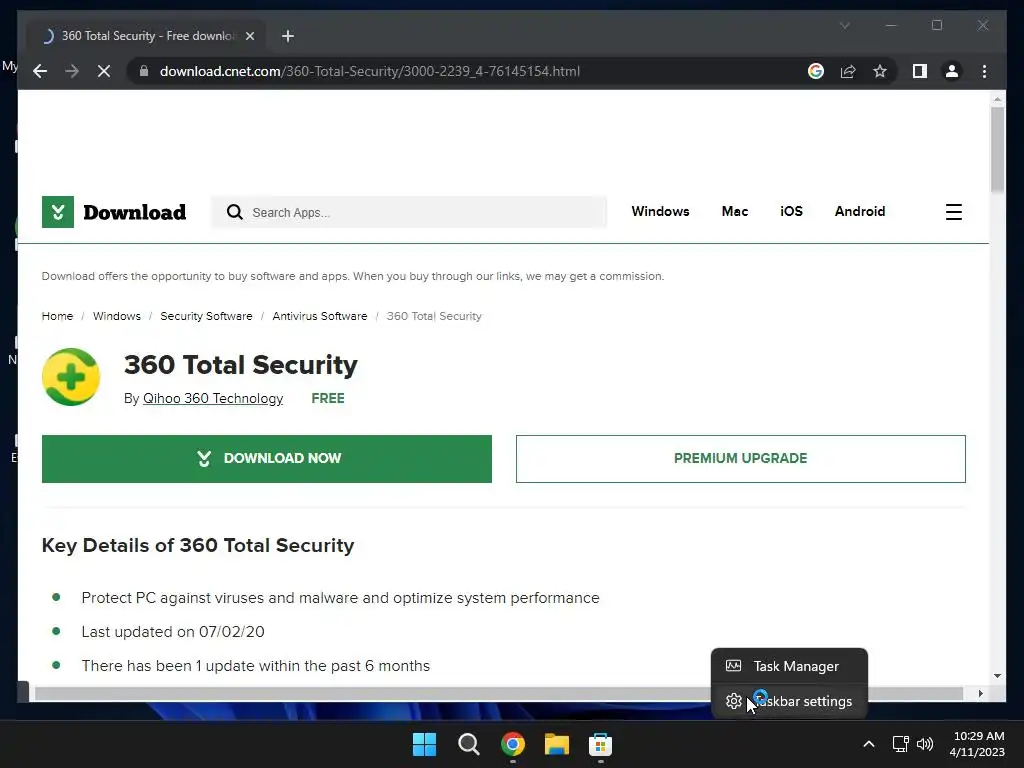Image resolution: width=1024 pixels, height=768 pixels.
Task: Click the share page icon
Action: [848, 71]
